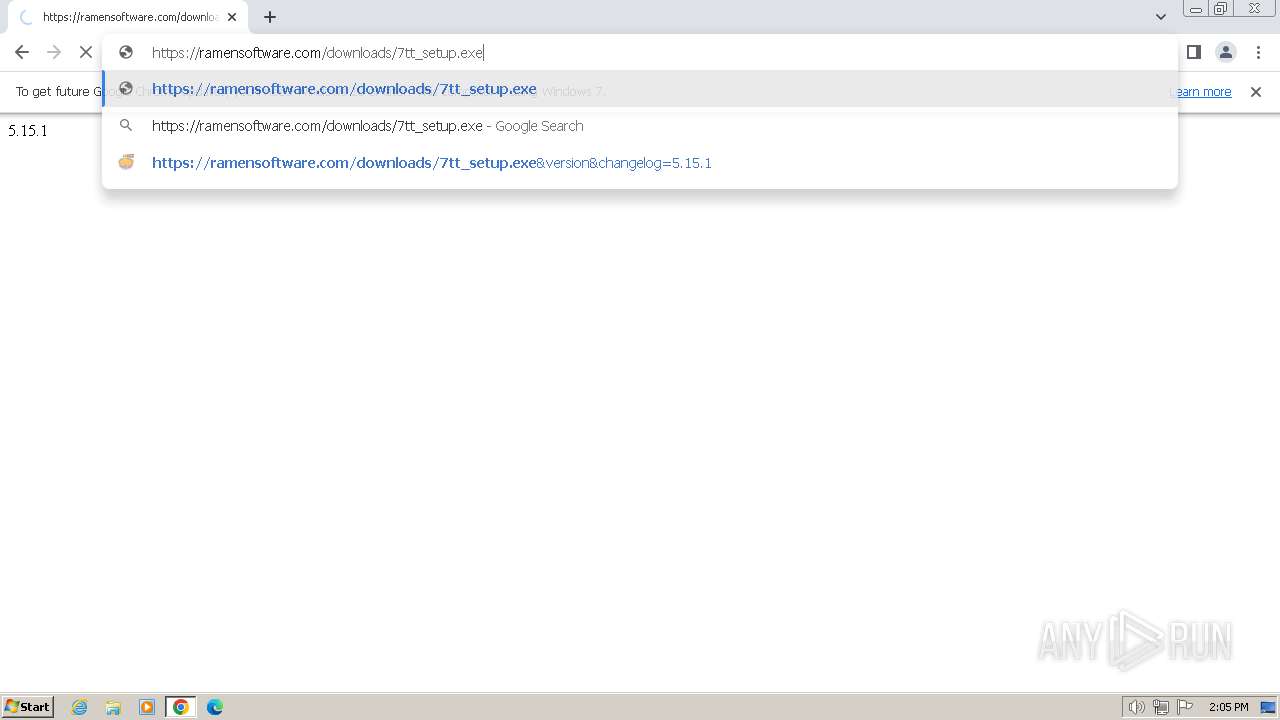
Task: Switch to Chrome in the taskbar
Action: click(x=181, y=707)
